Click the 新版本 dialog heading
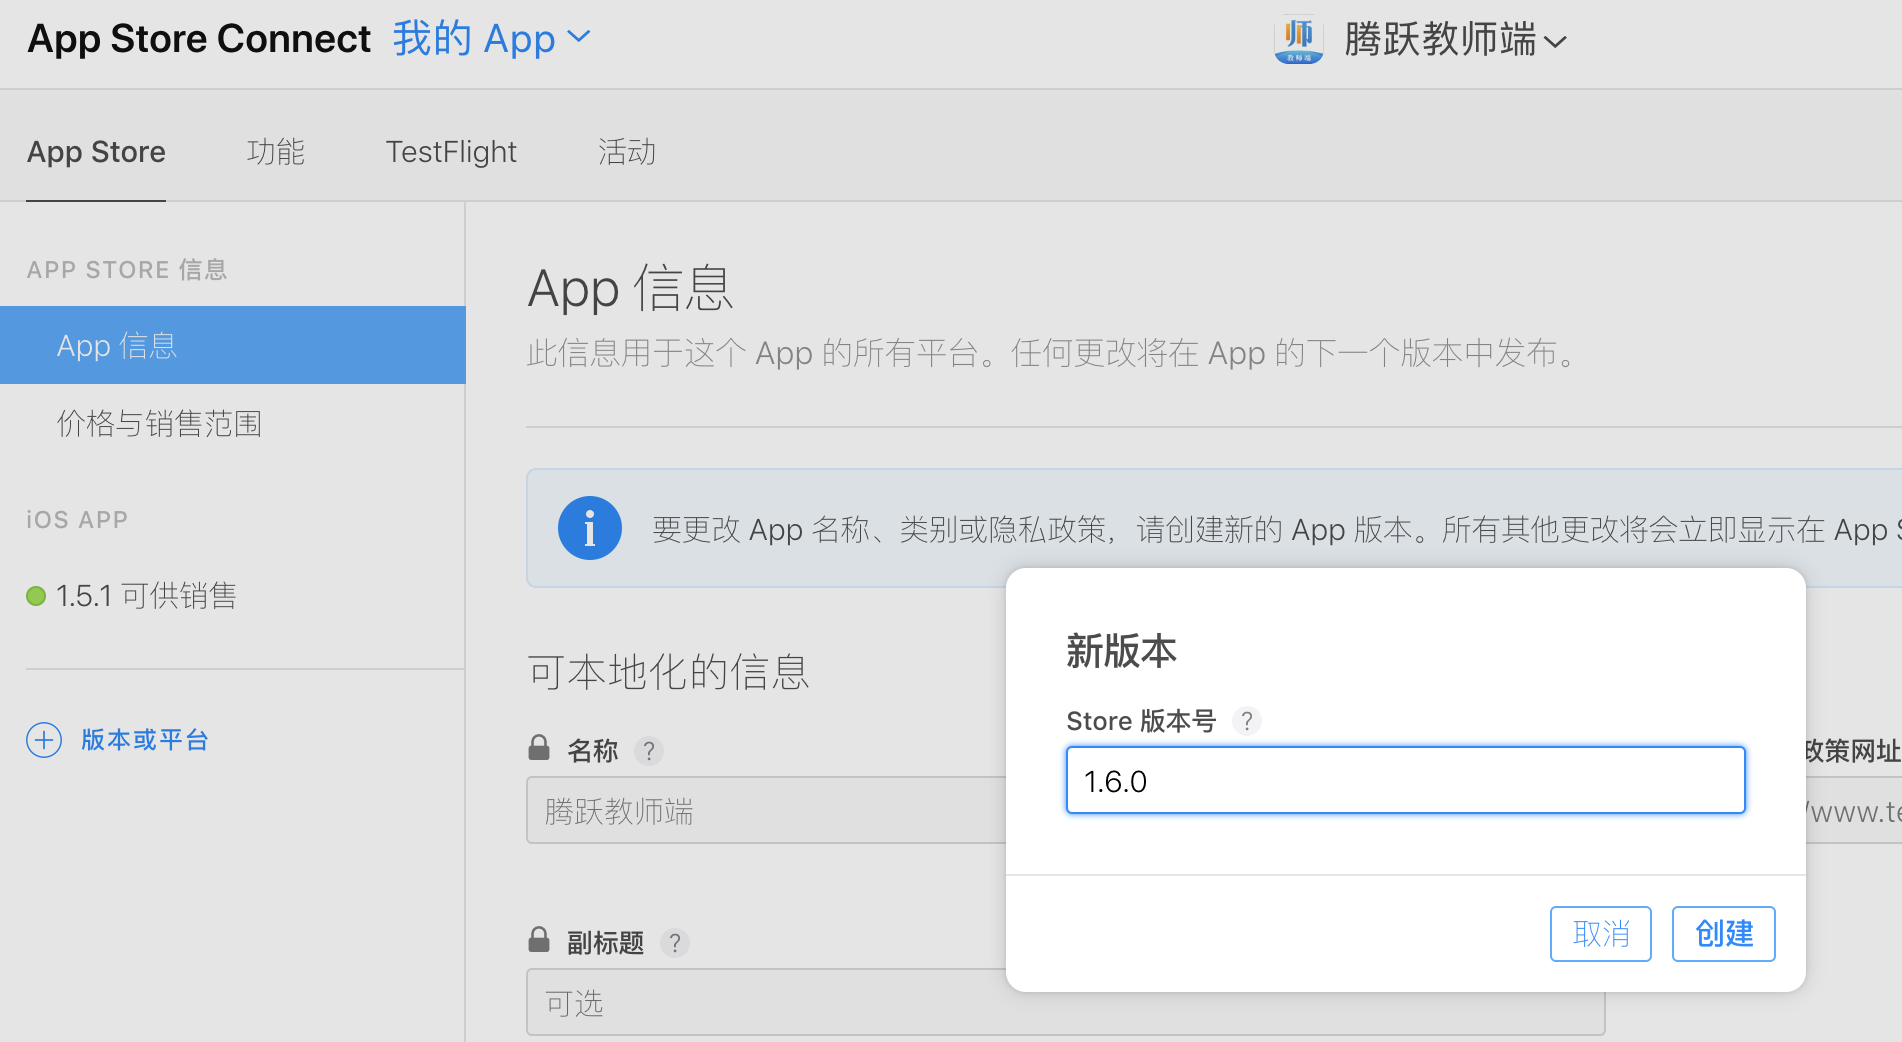The image size is (1902, 1042). coord(1121,651)
